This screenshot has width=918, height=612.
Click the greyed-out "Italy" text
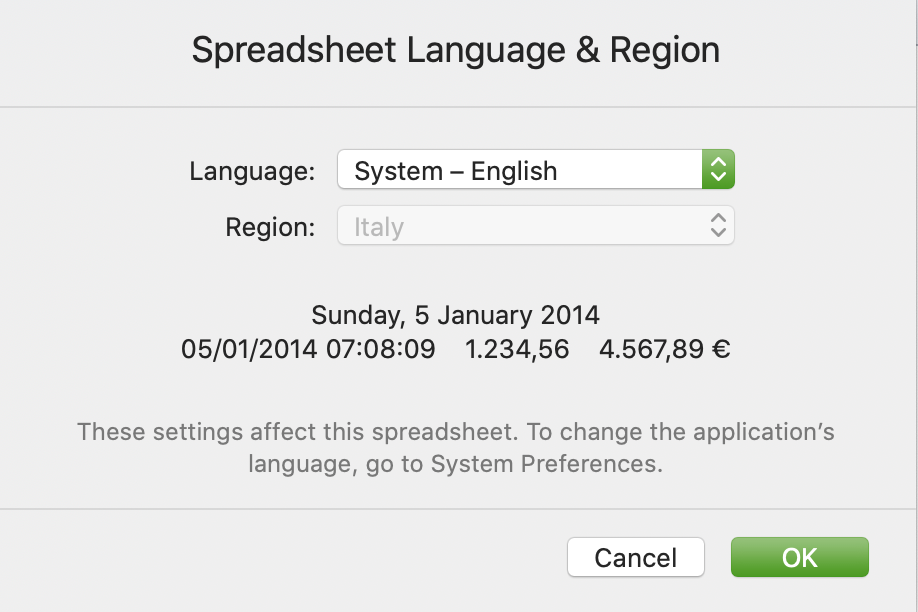click(x=379, y=227)
